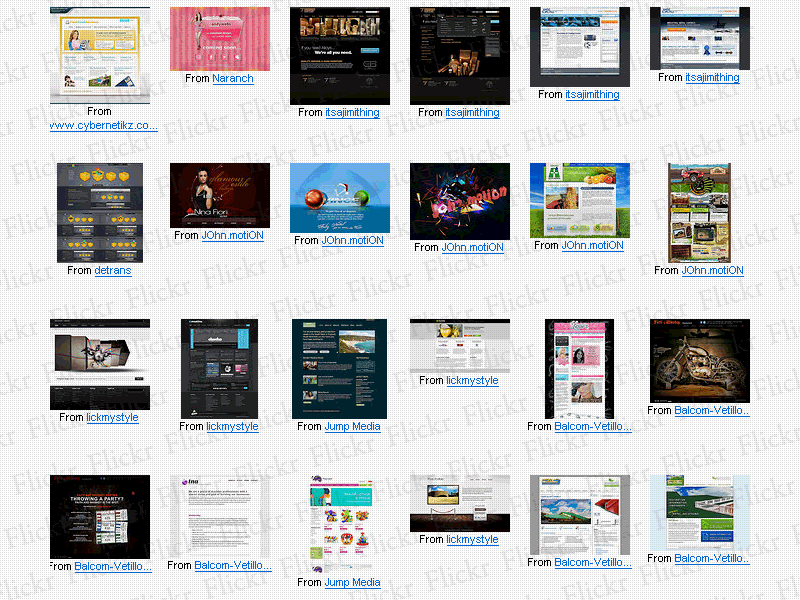Click Balcom-Vetillo link below the motorcycle thumbnail

click(x=712, y=410)
